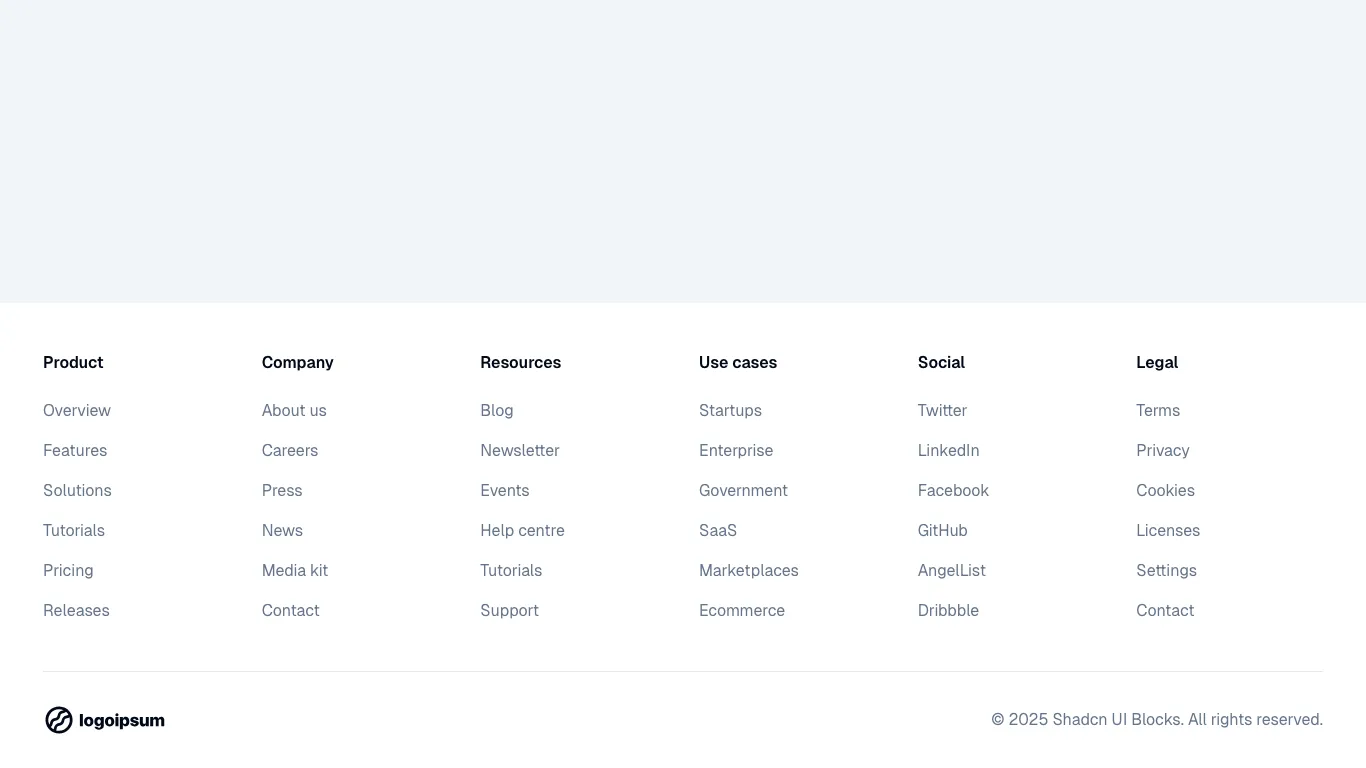The image size is (1366, 768).
Task: Select Startups under Use cases
Action: coord(730,410)
